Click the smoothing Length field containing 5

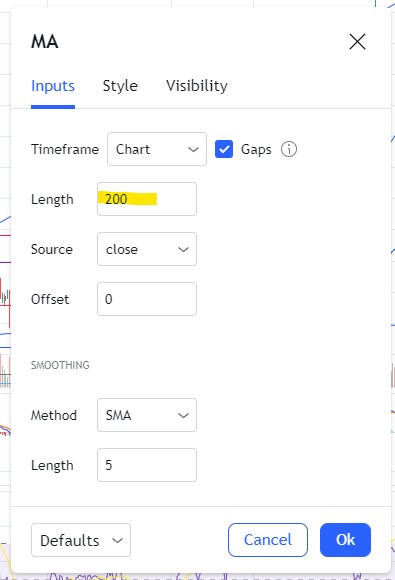[x=147, y=465]
